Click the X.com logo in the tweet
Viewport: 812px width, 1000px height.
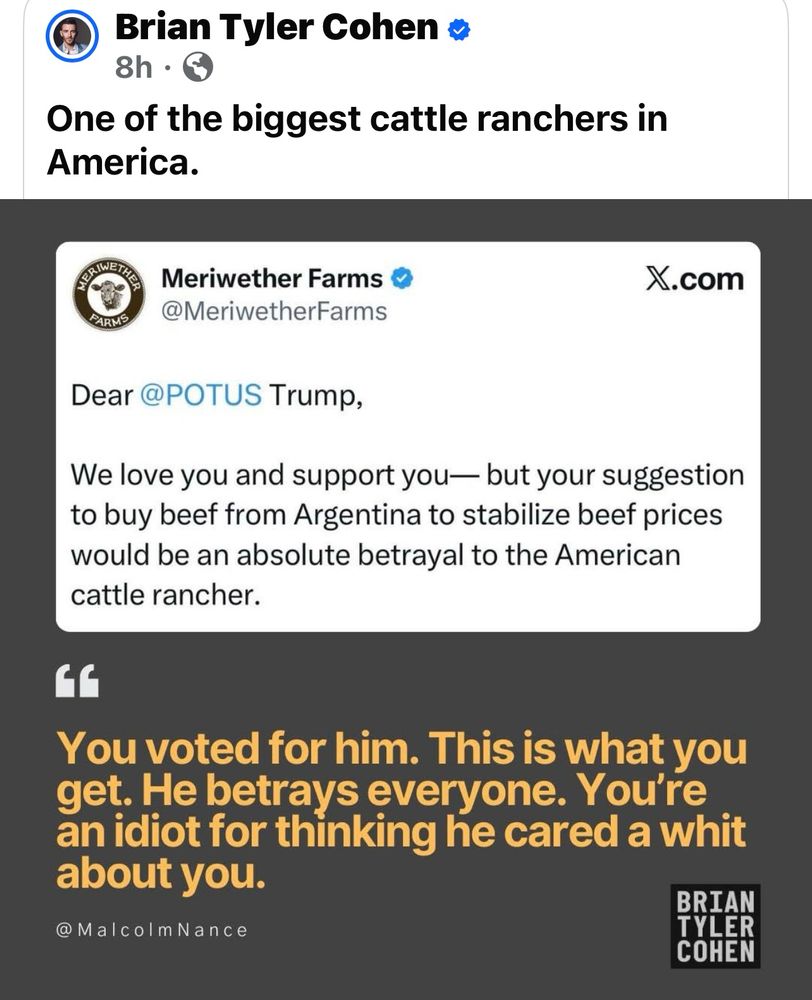694,279
